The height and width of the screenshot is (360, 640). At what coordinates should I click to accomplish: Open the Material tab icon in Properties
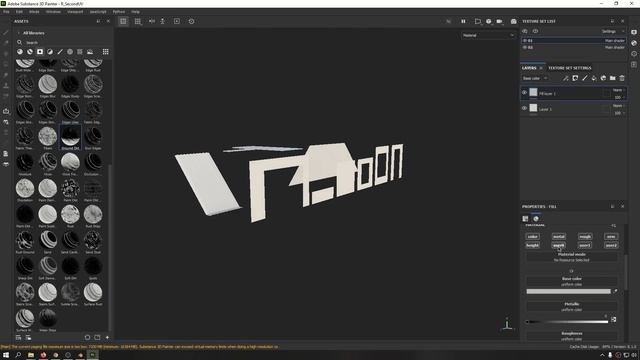click(536, 219)
